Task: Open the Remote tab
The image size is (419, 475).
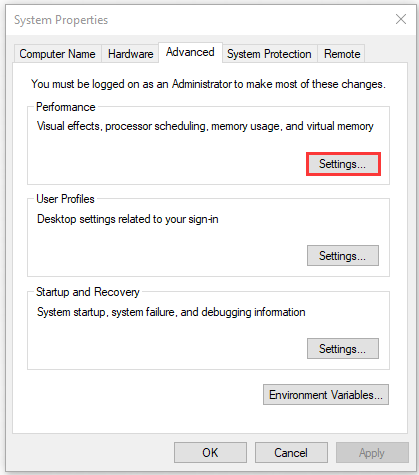Action: coord(342,54)
